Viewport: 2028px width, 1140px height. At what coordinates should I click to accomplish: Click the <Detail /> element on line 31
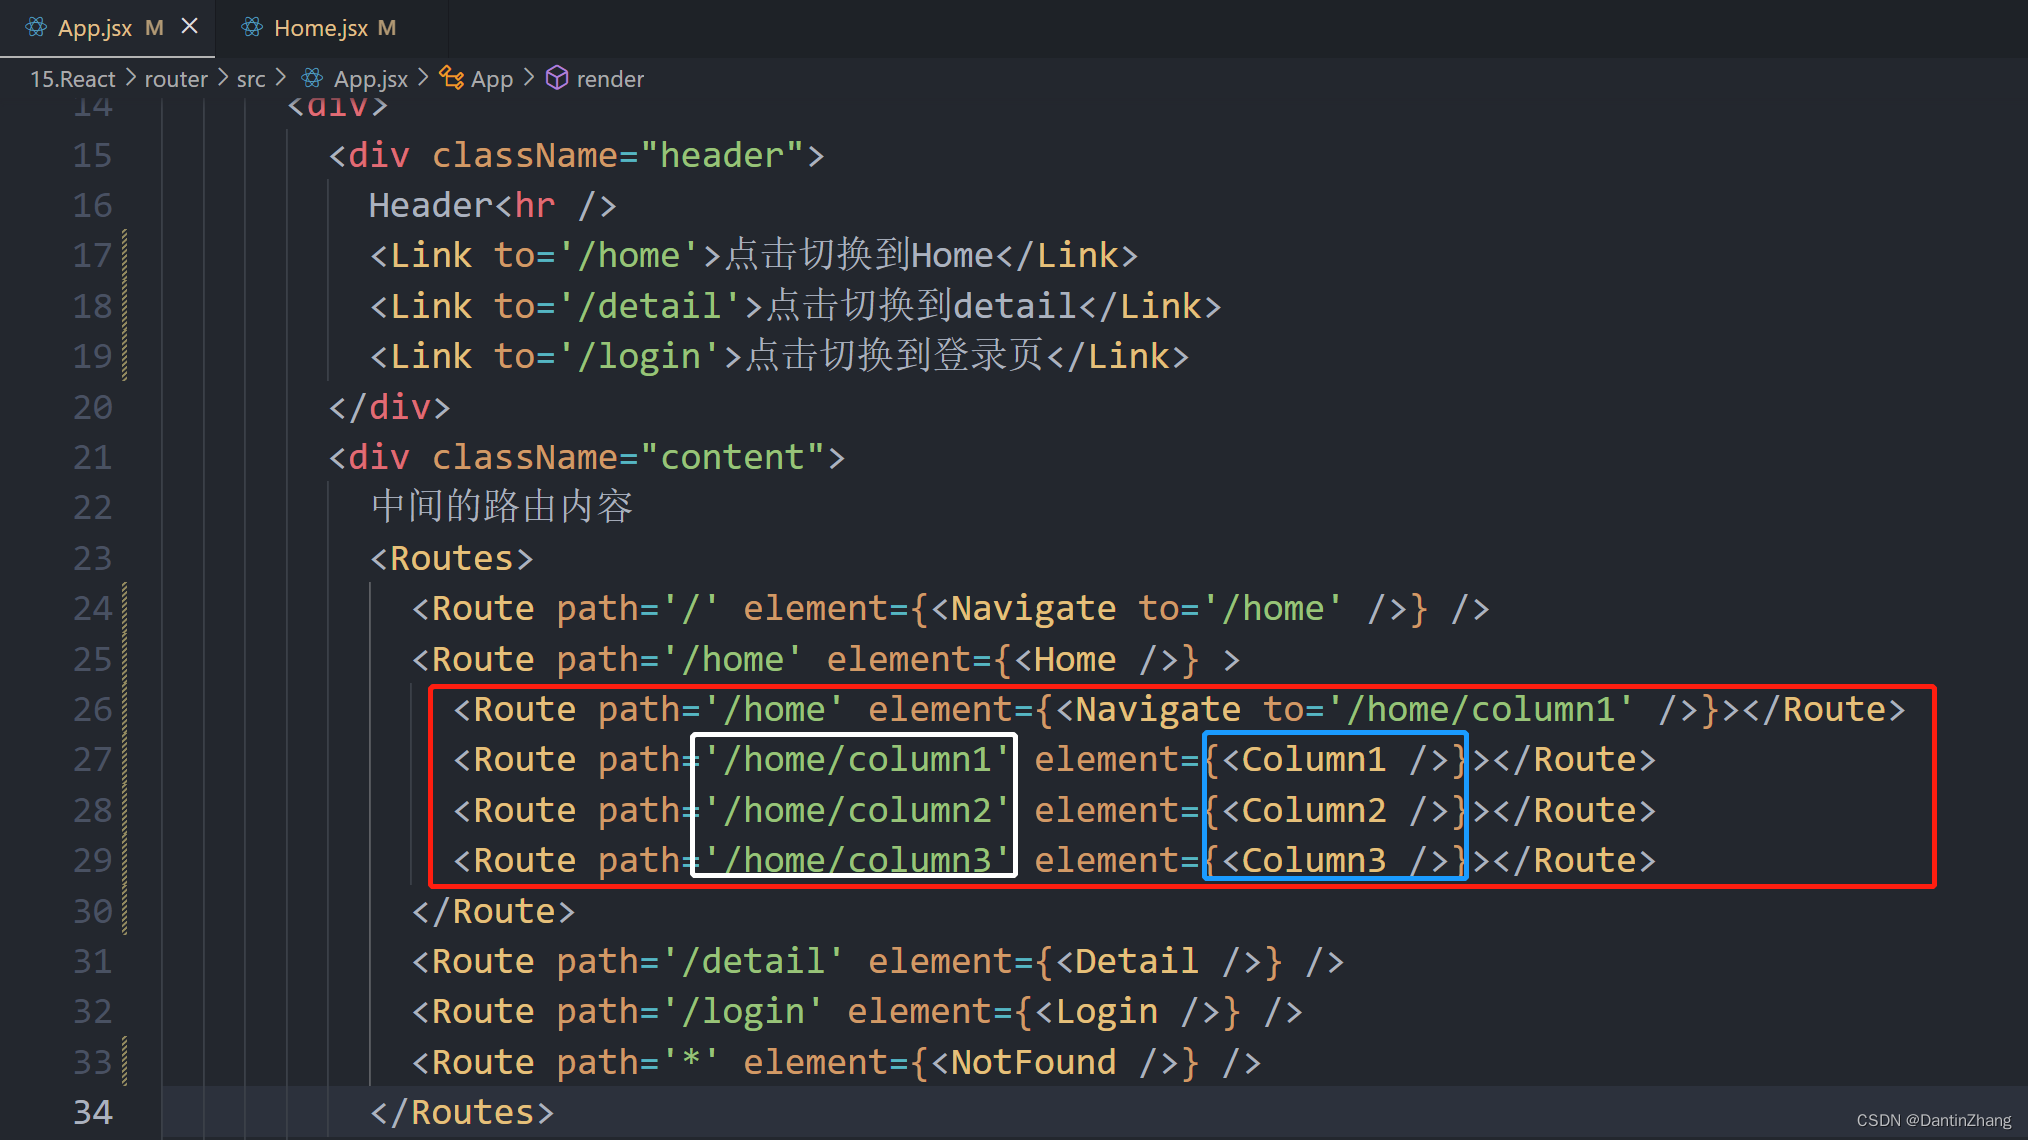(x=1158, y=961)
